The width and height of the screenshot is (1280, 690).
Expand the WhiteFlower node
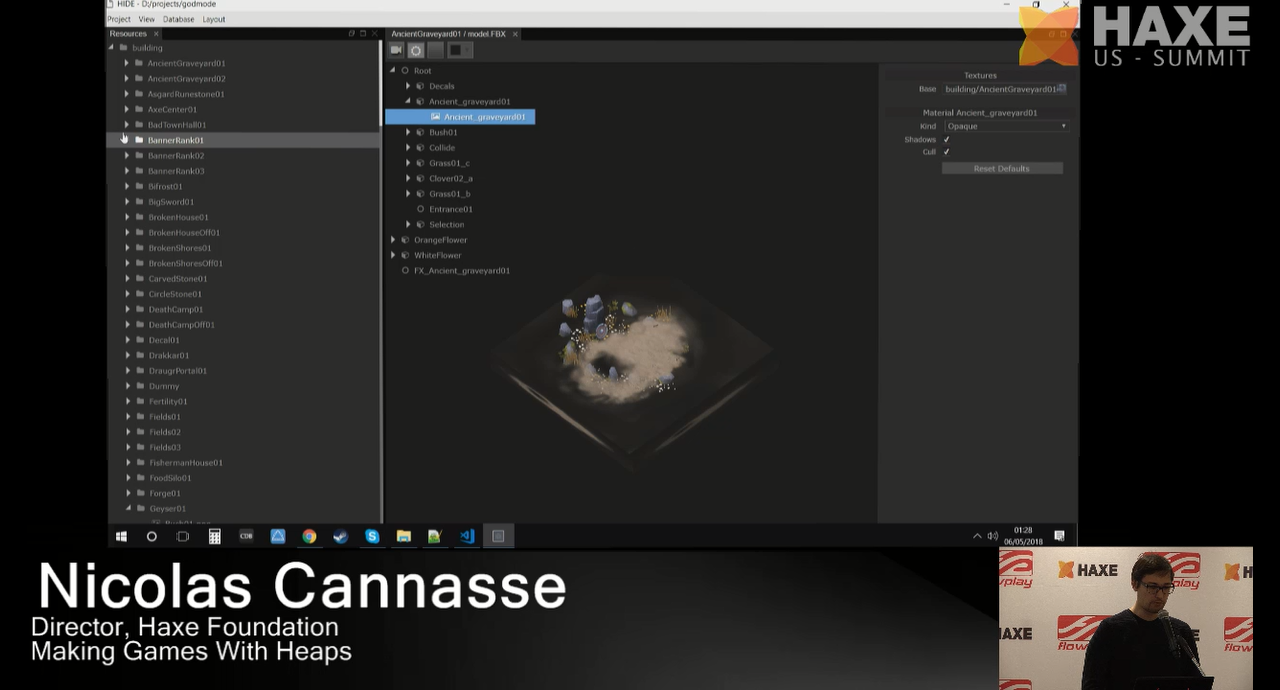[393, 255]
